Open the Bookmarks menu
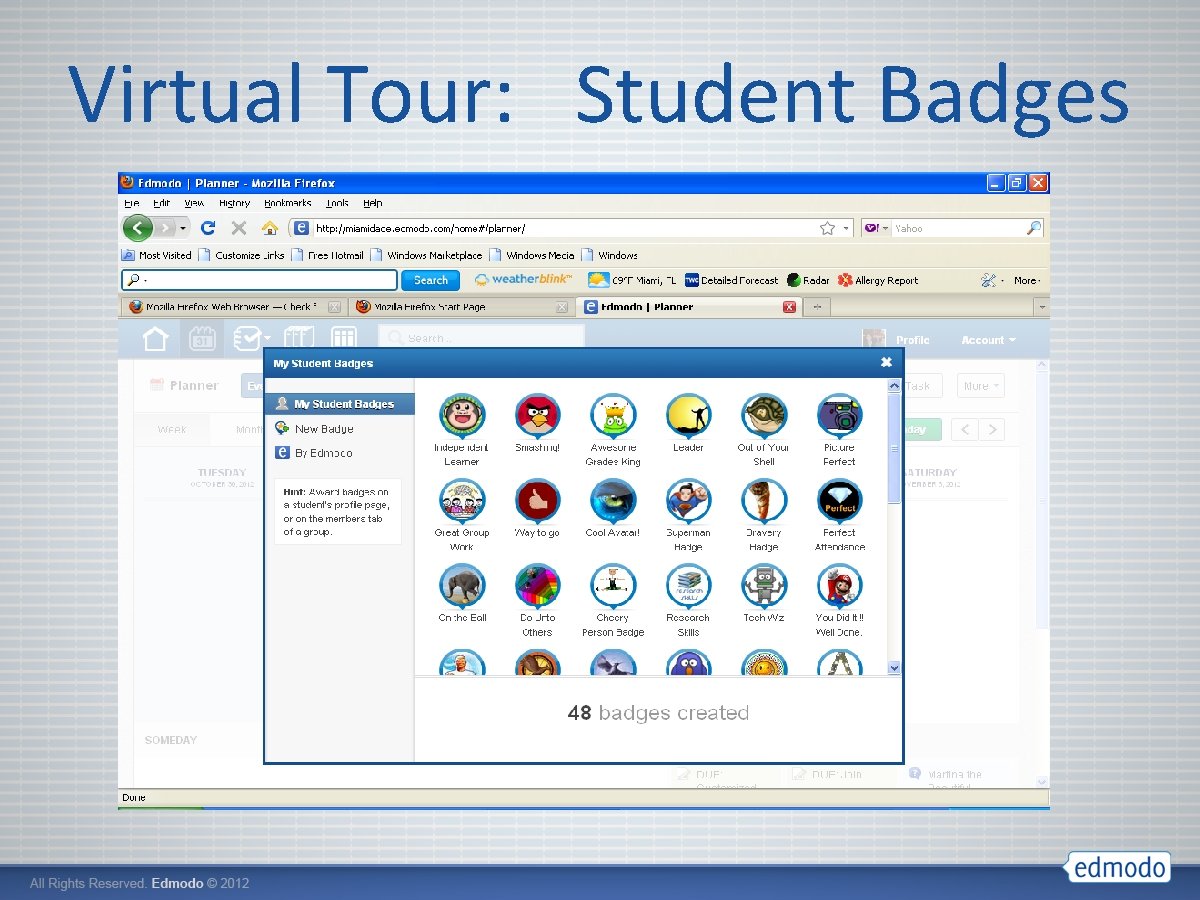 (x=288, y=203)
